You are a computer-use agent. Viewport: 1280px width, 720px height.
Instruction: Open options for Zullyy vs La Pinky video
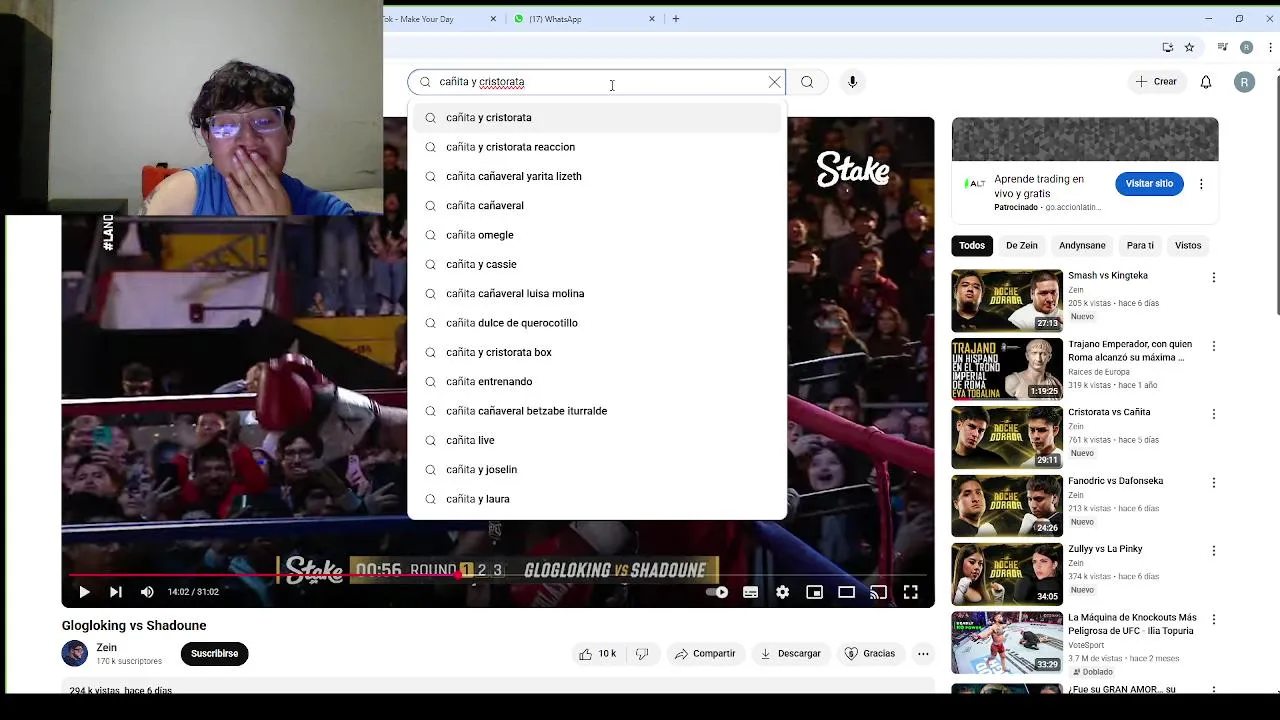pos(1213,551)
